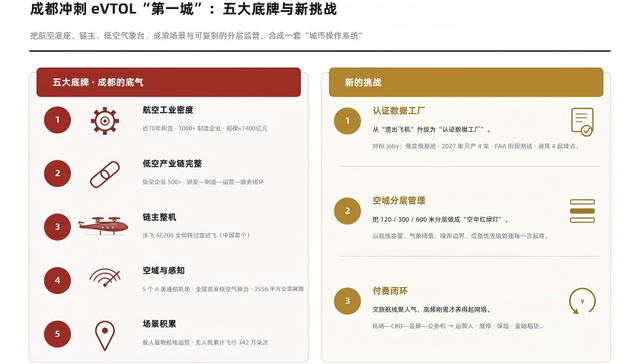Click the main title 成都冲刺 eVTOL "第一城"
Screen dimensions: 640x364
click(x=184, y=9)
